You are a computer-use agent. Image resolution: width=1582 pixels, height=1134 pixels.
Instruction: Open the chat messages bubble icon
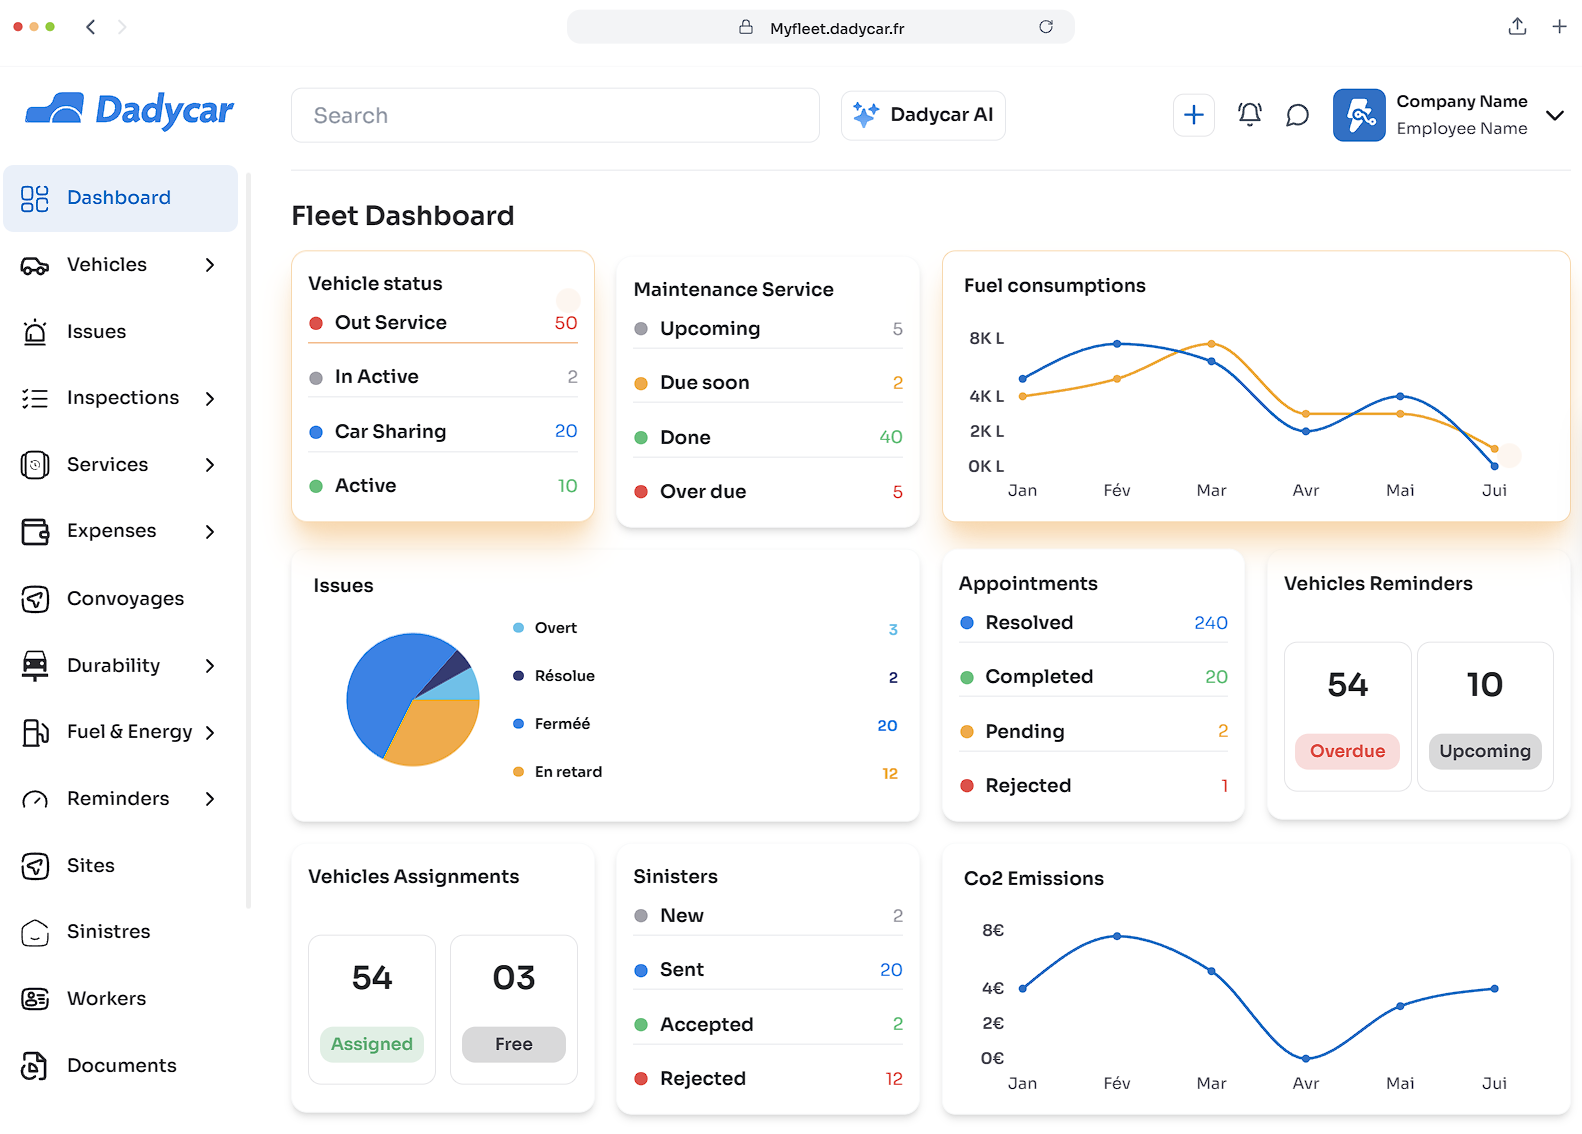(1297, 115)
